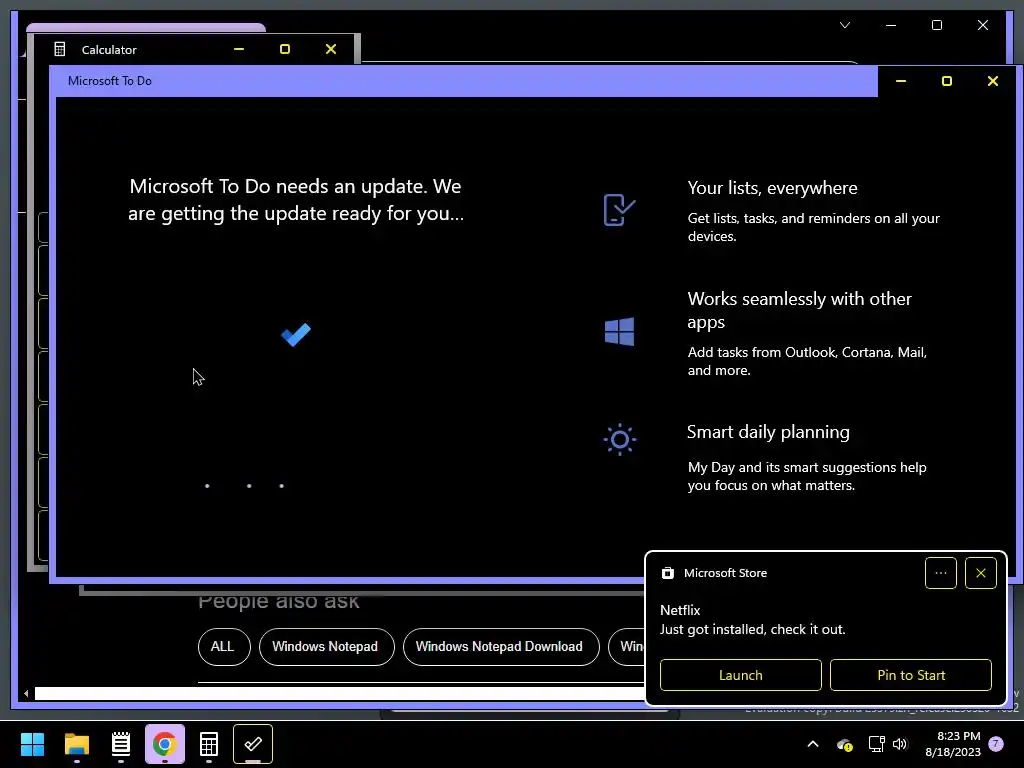Launch Netflix from the Store notification
Screen dimensions: 1024x768
click(x=741, y=675)
